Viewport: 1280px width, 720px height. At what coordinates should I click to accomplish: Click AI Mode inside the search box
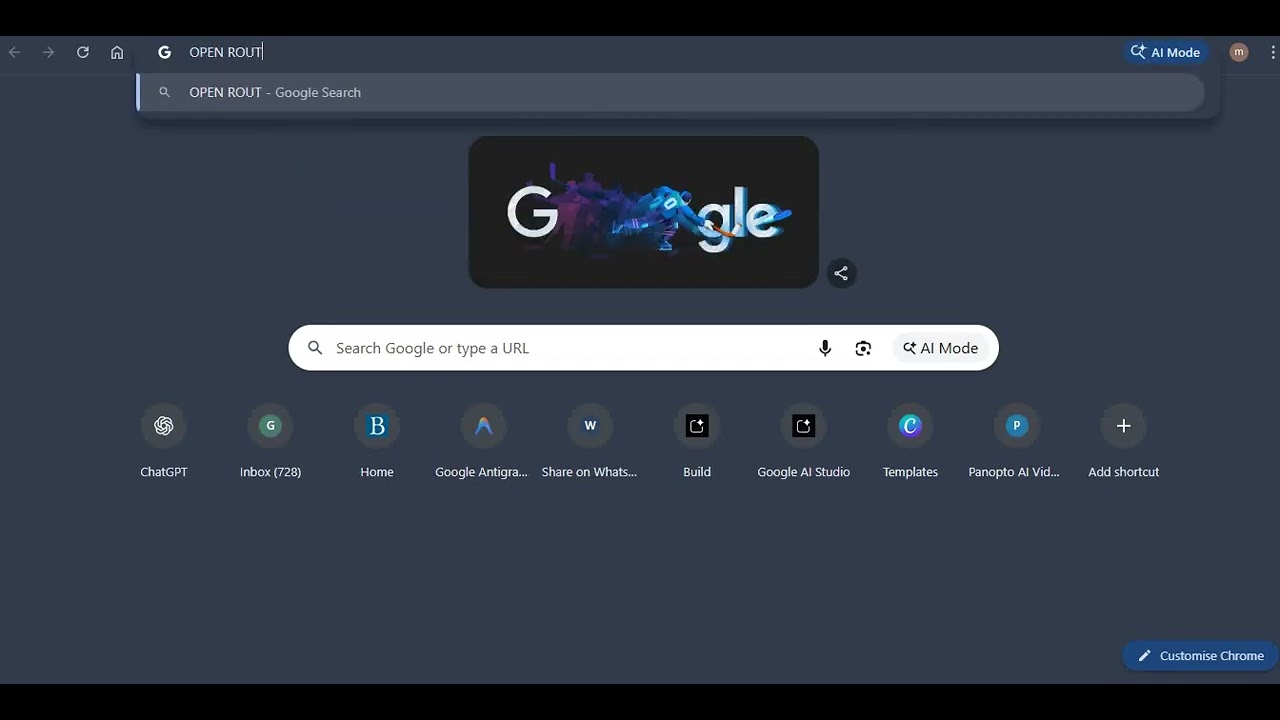click(x=940, y=348)
